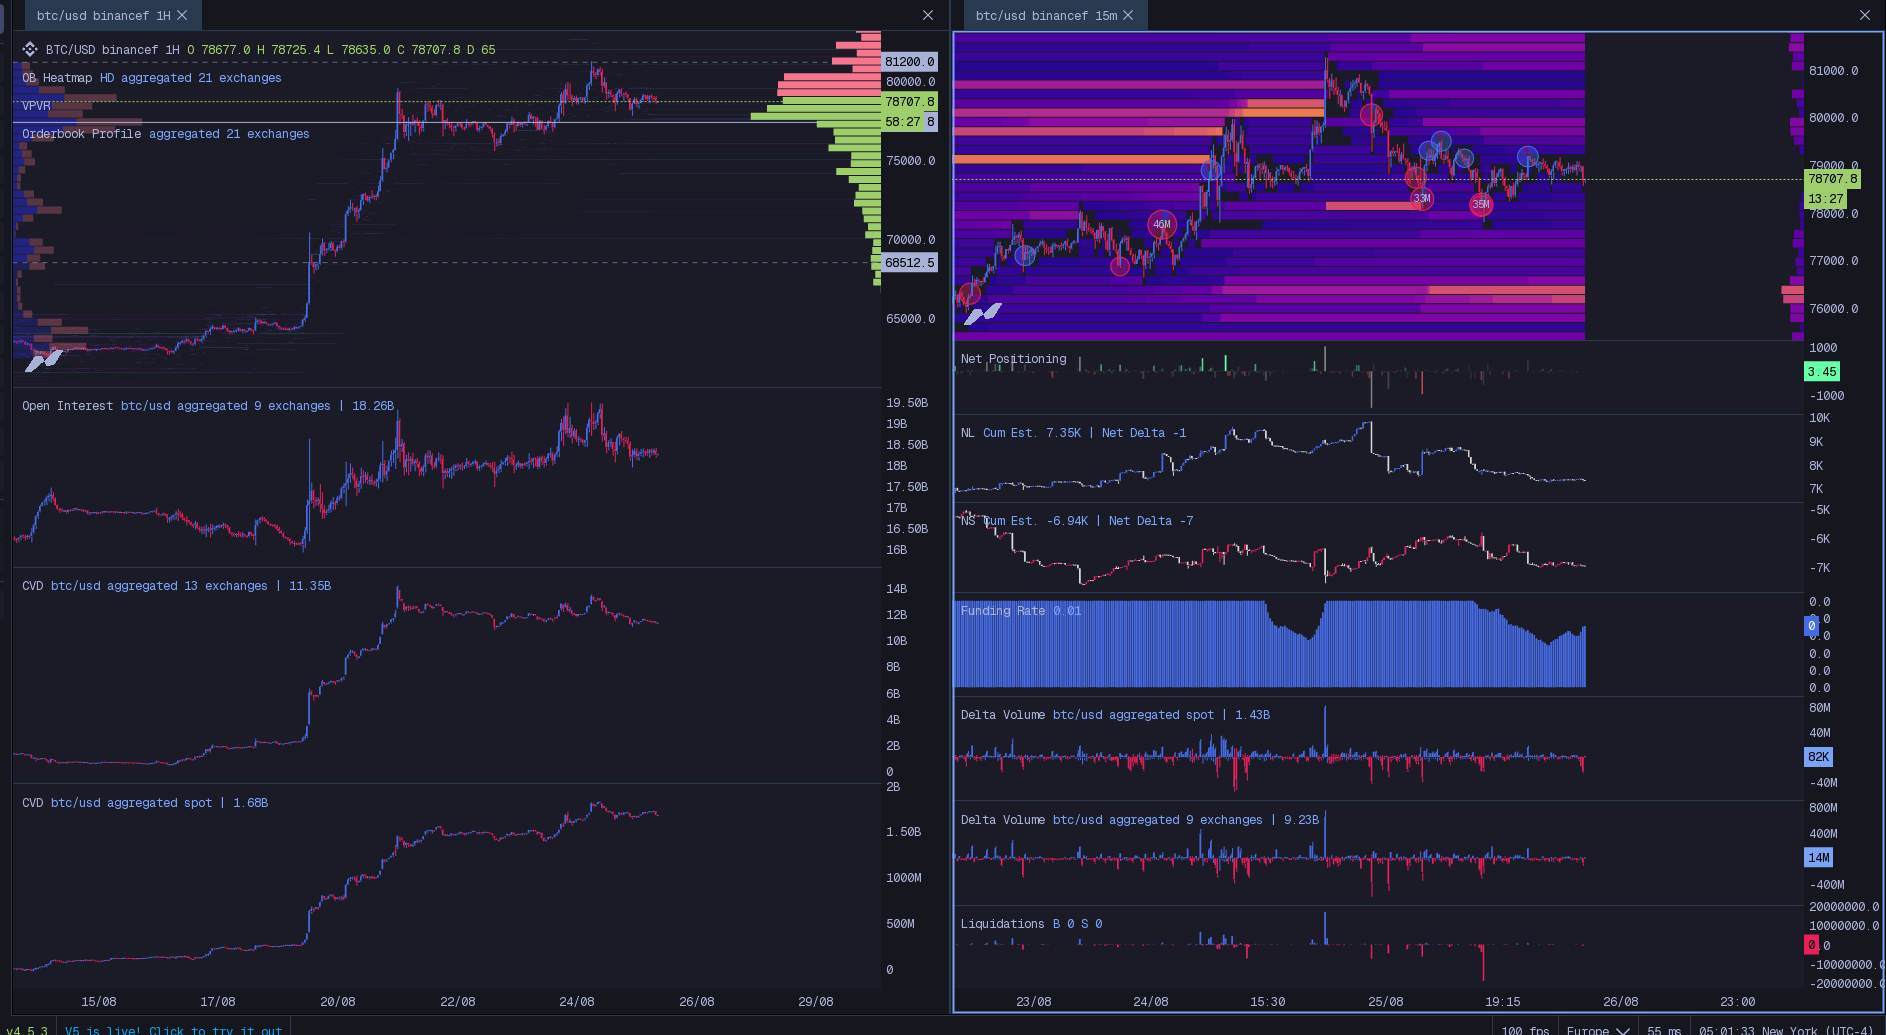
Task: Open the Europe server region dropdown
Action: (1598, 1029)
